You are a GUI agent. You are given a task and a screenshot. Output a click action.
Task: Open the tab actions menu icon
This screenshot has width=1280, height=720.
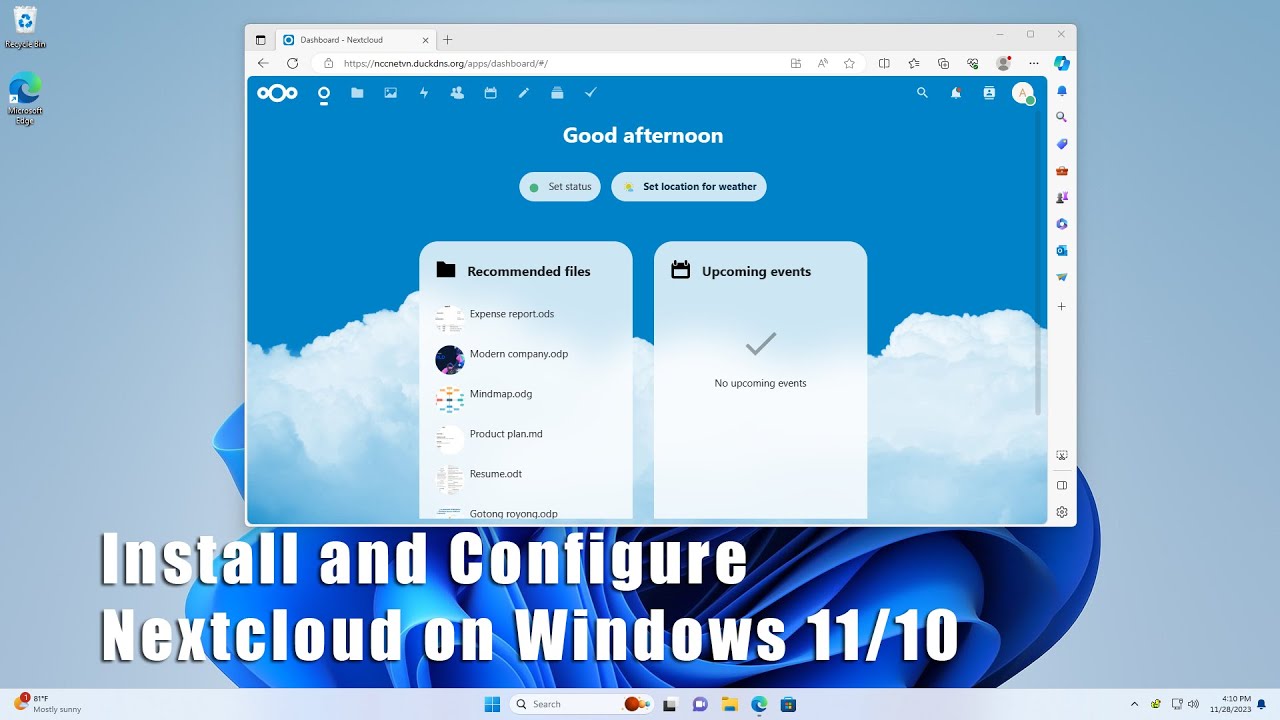tap(261, 40)
